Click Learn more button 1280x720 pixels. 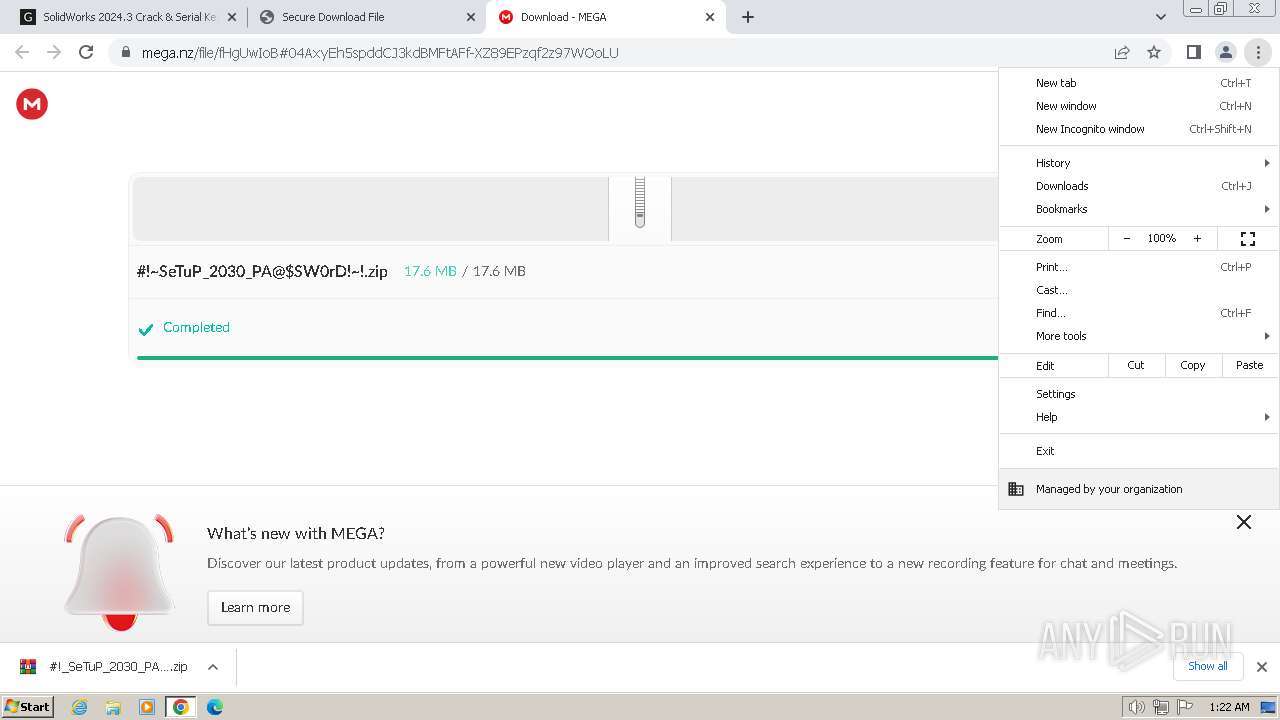[x=255, y=607]
